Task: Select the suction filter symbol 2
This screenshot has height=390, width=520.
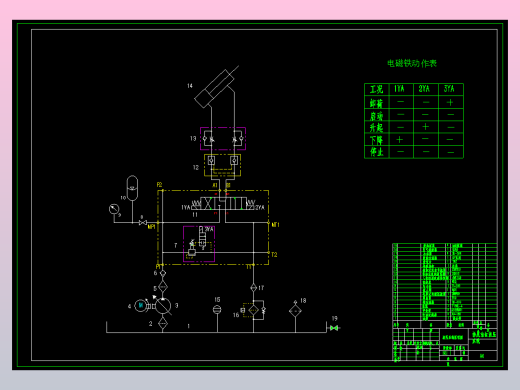Action: pos(163,323)
